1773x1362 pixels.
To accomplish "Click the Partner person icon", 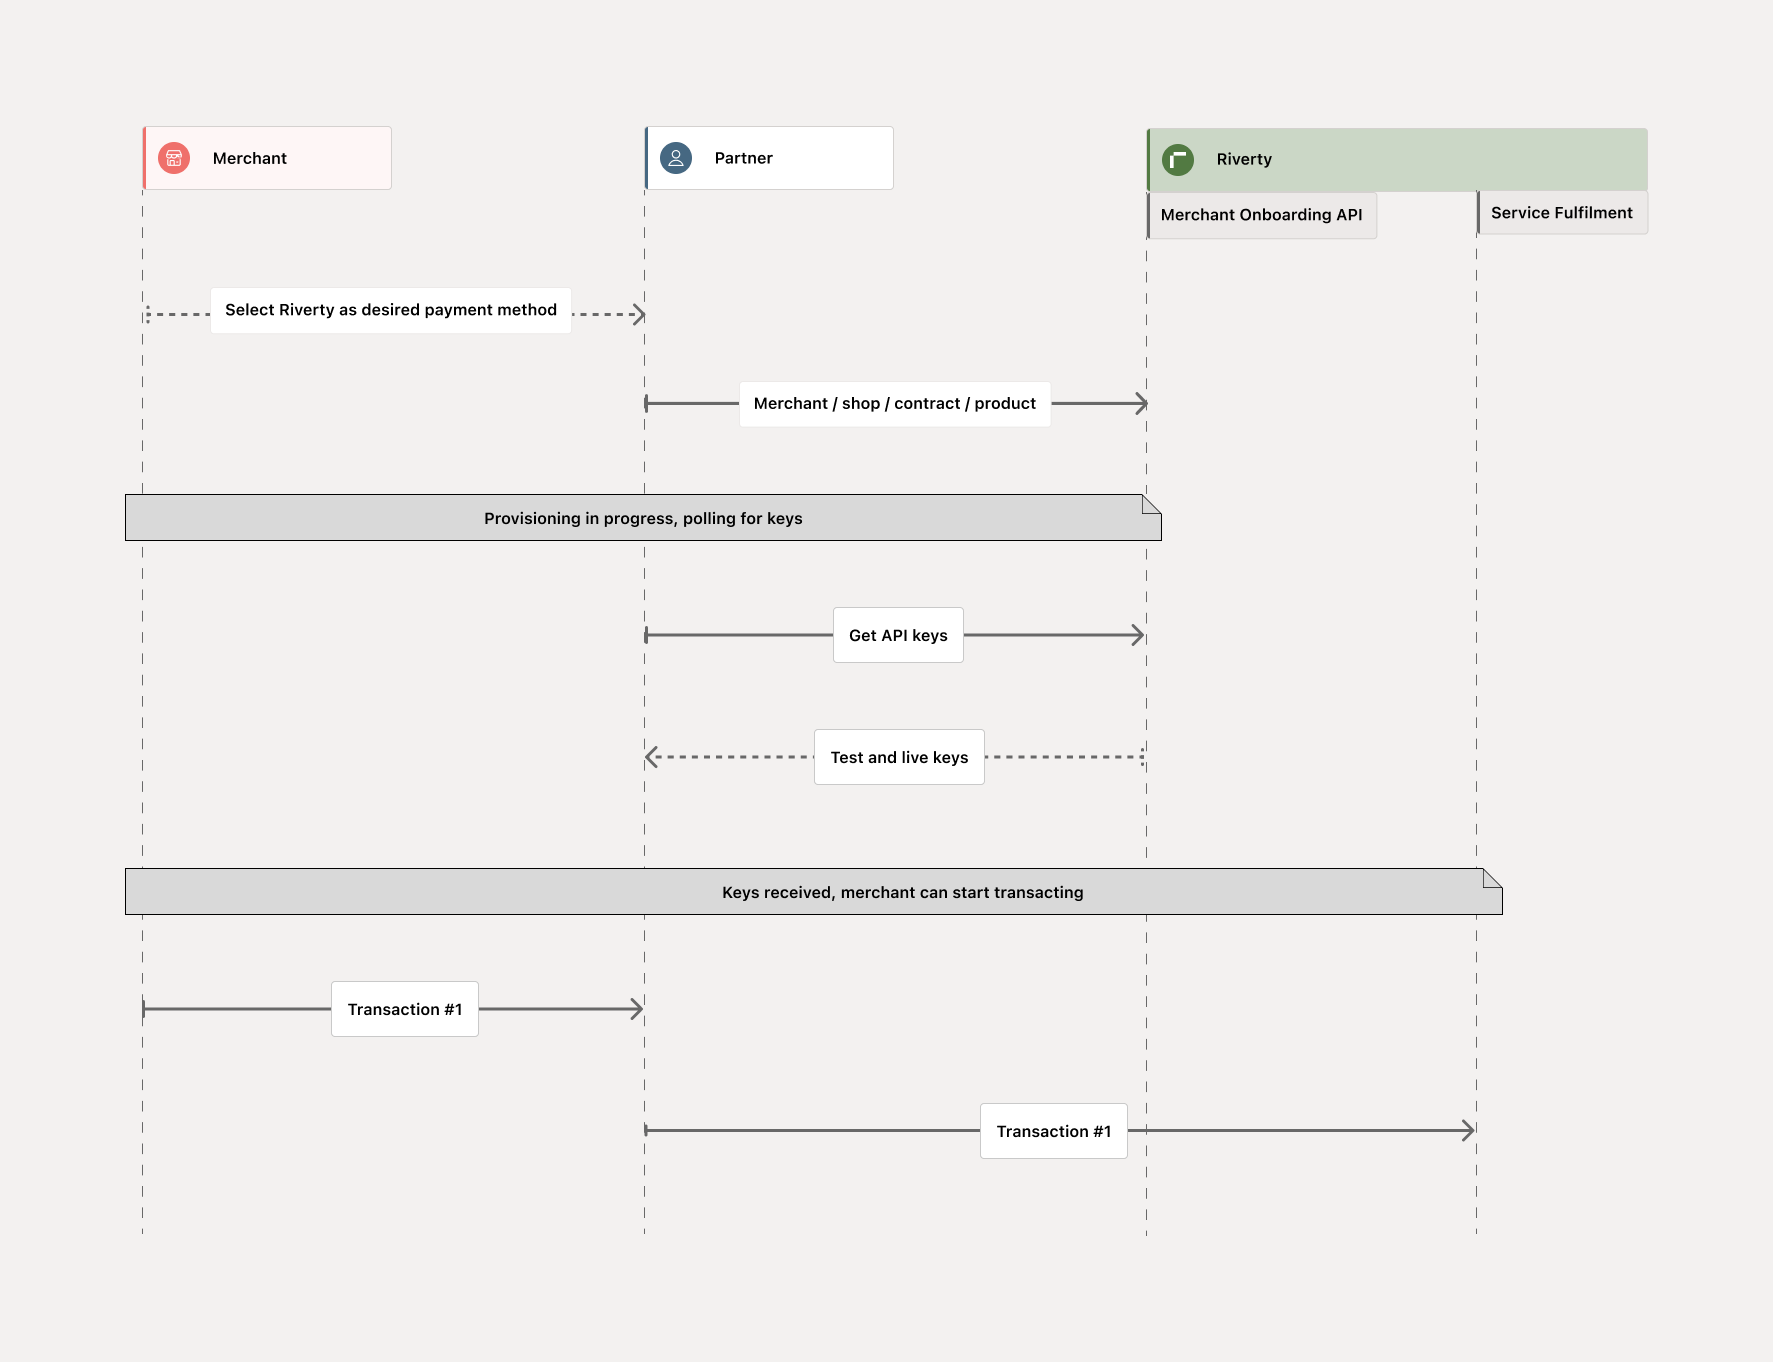I will (x=676, y=158).
